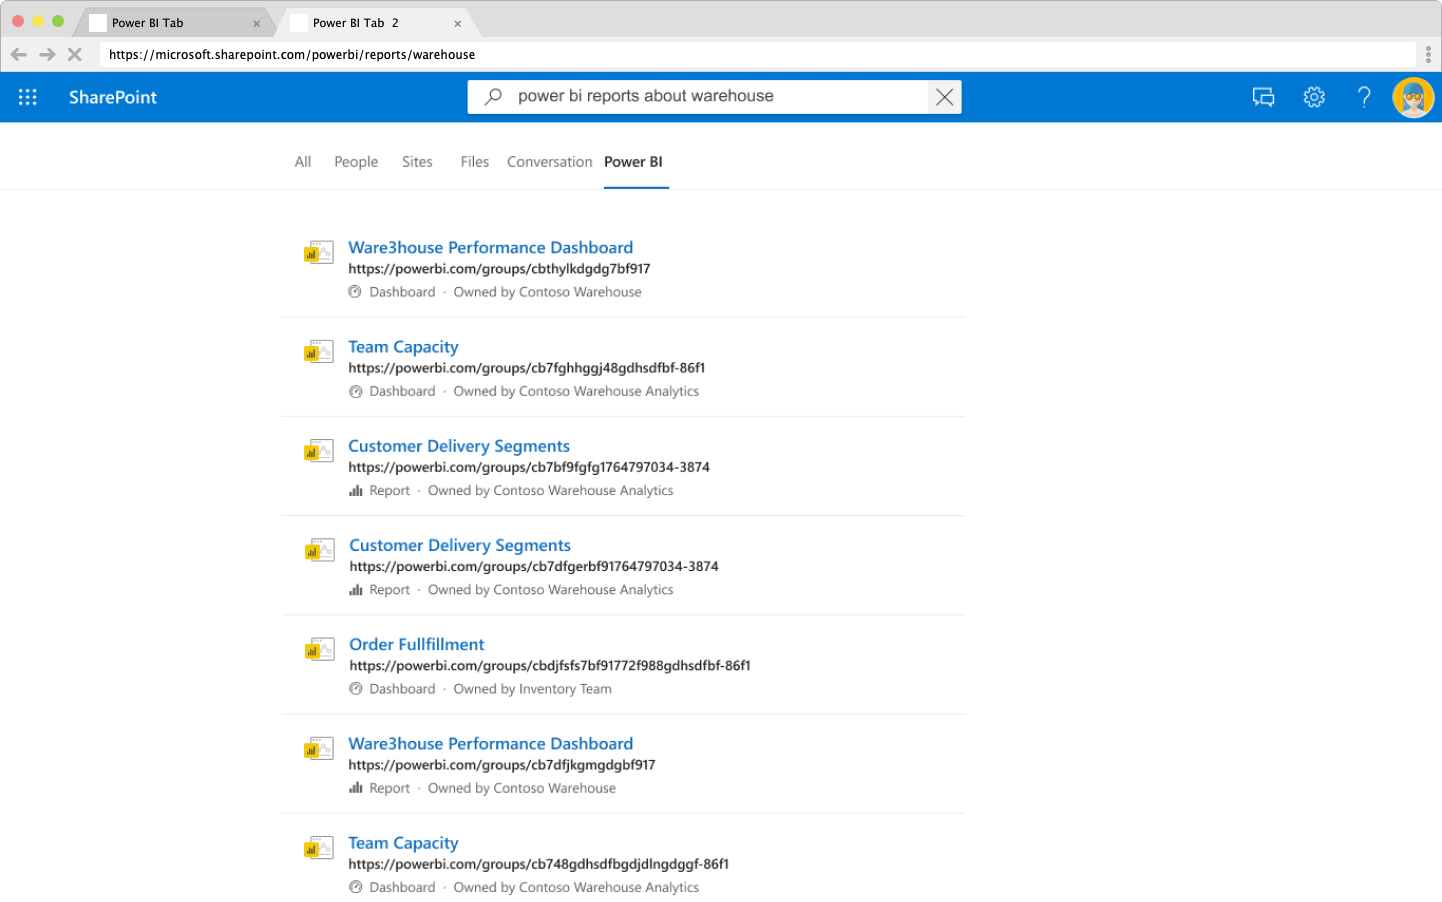Click the SharePoint brand link

[113, 97]
